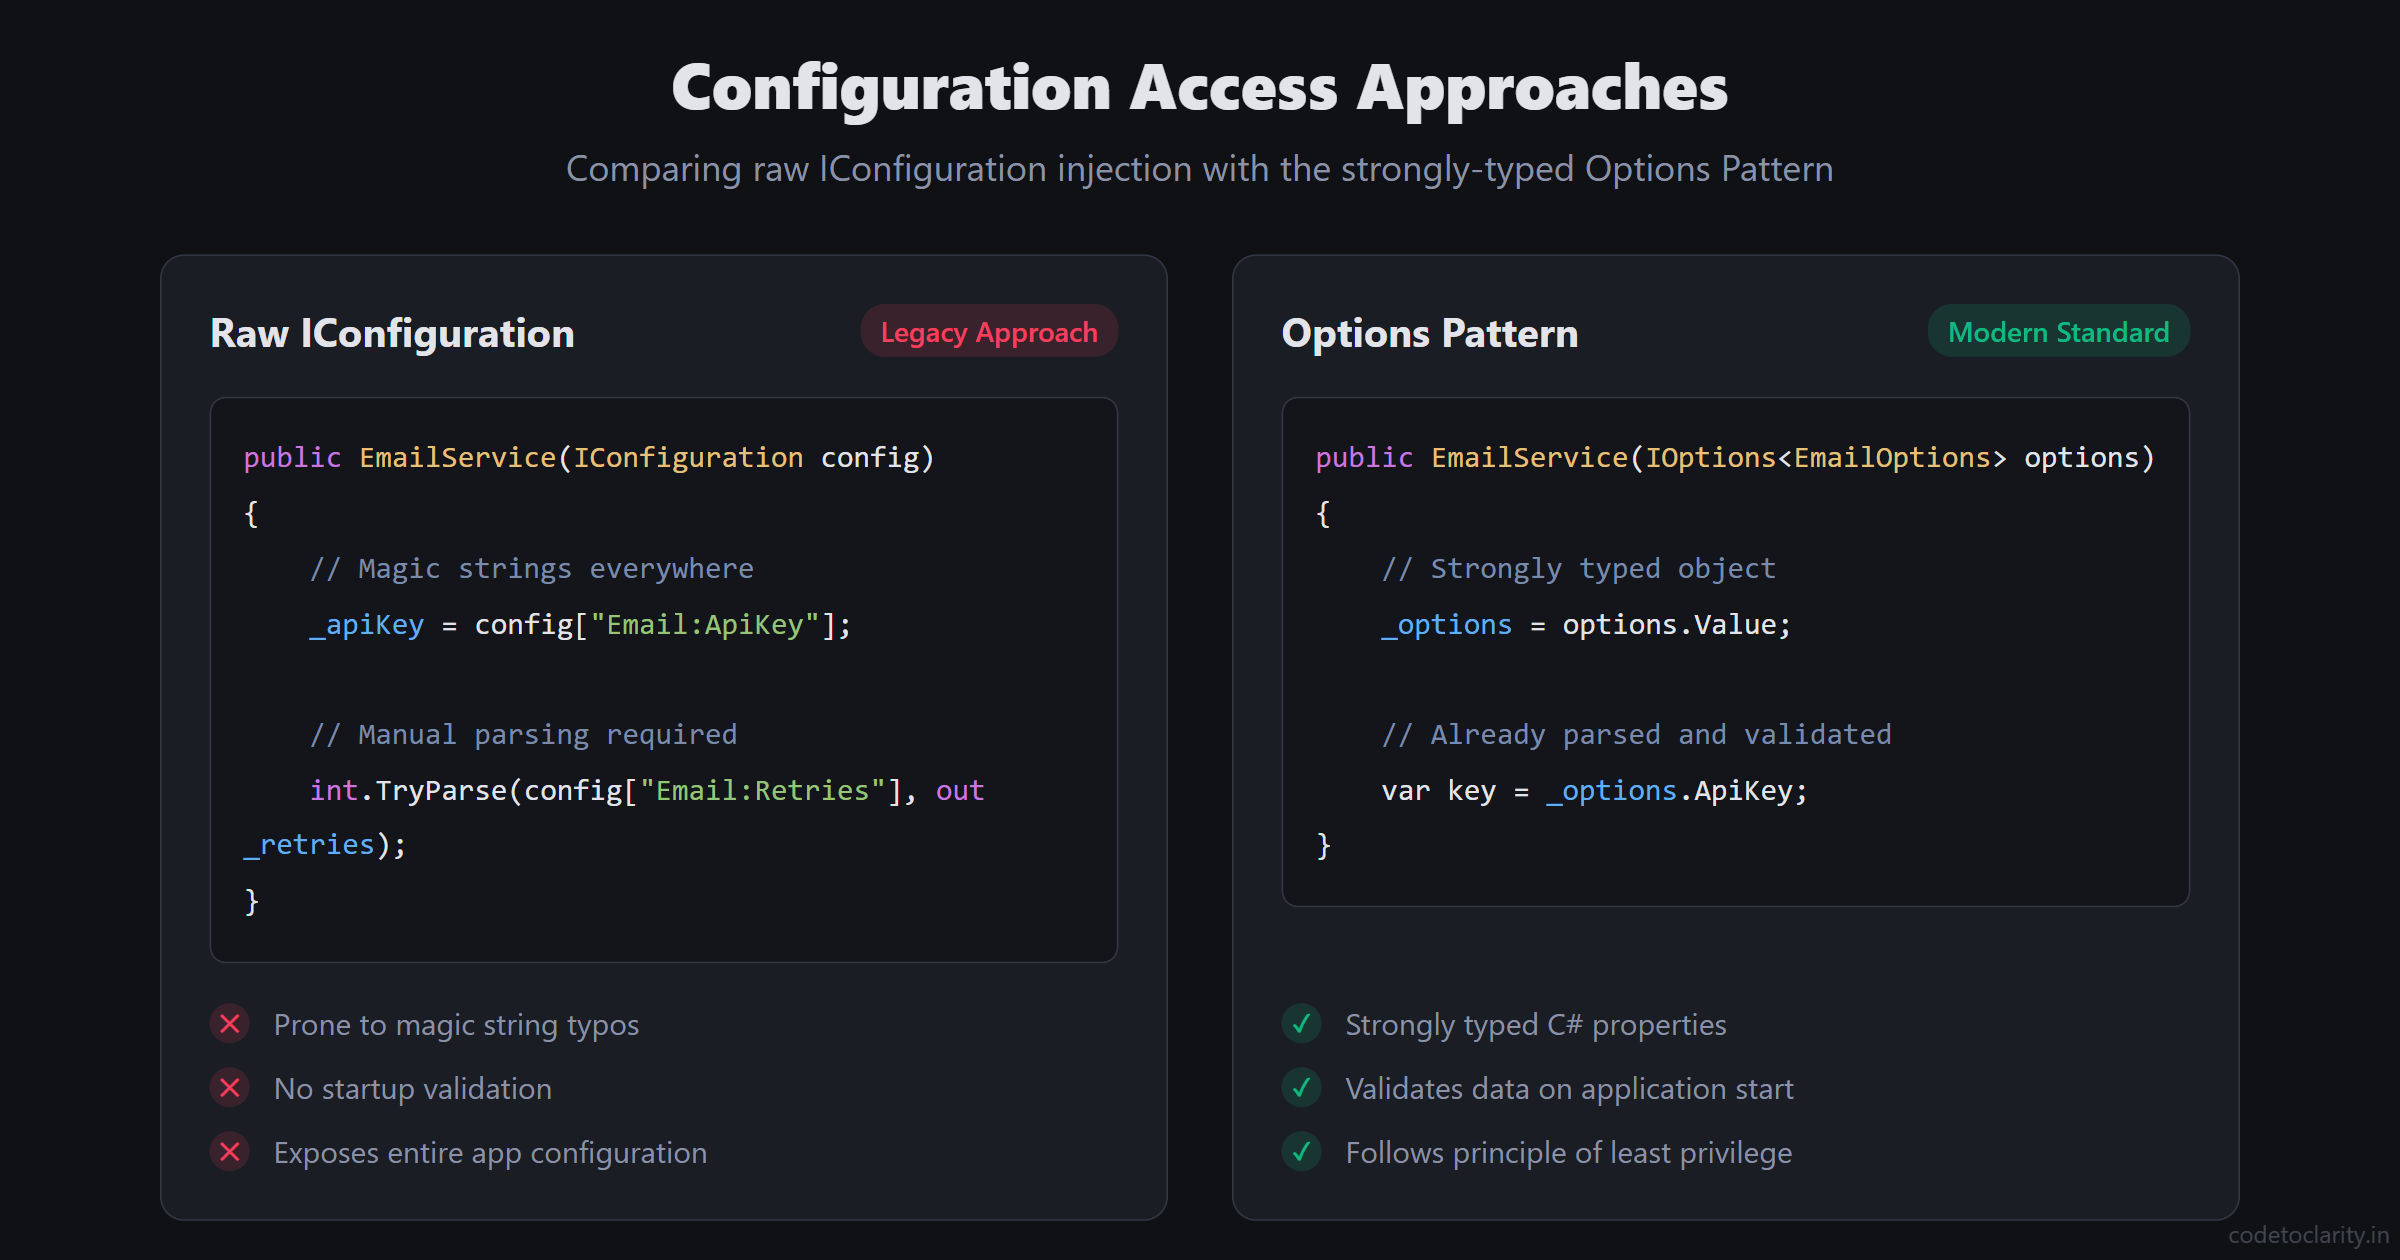Click the IOptions<EmailOptions> parameter type
The height and width of the screenshot is (1260, 2400).
point(1826,458)
